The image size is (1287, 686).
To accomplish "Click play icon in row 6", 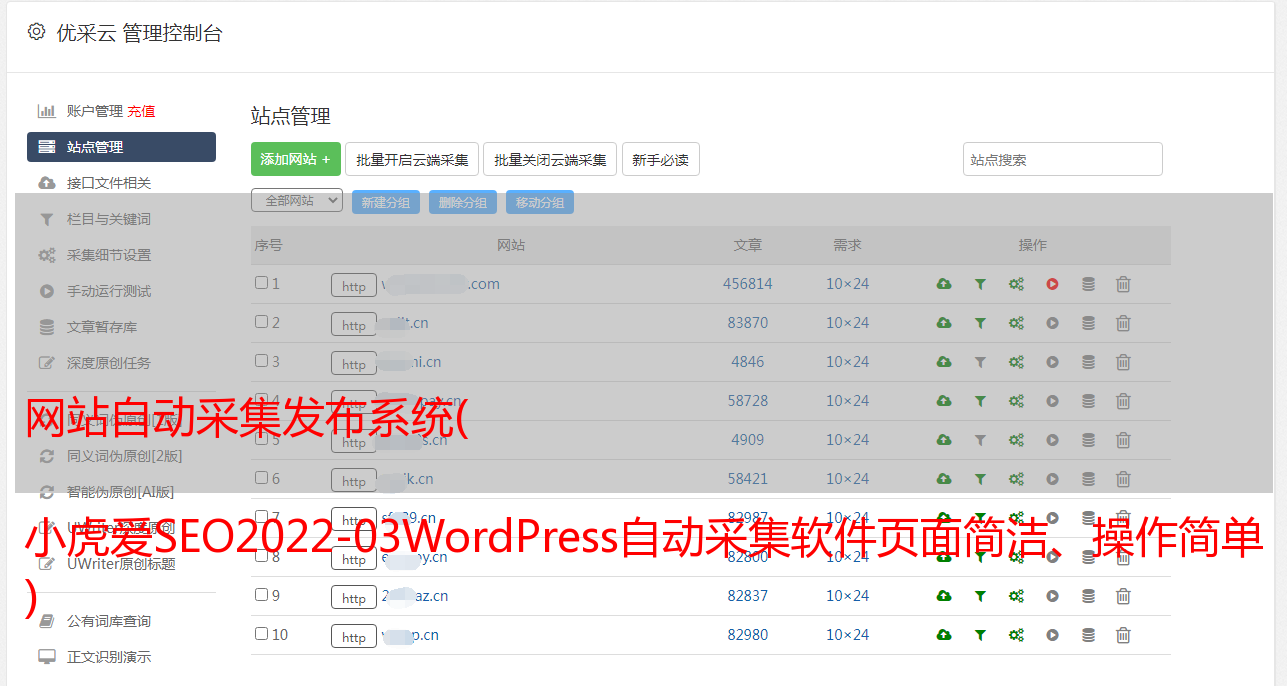I will [1052, 479].
